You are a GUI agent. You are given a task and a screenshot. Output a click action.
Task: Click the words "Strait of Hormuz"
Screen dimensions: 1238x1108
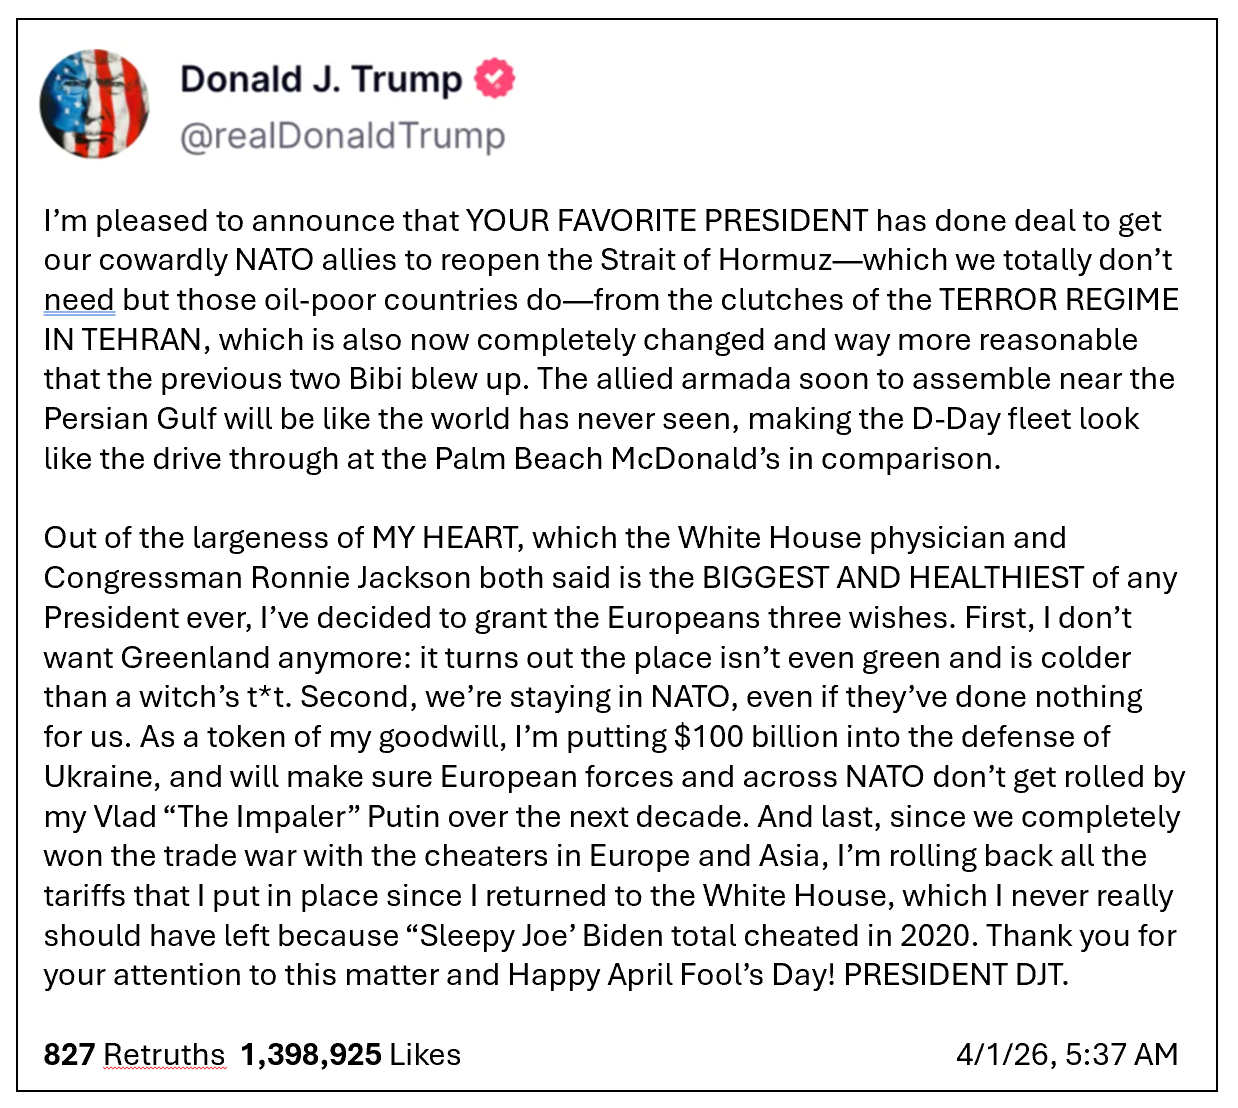coord(716,260)
